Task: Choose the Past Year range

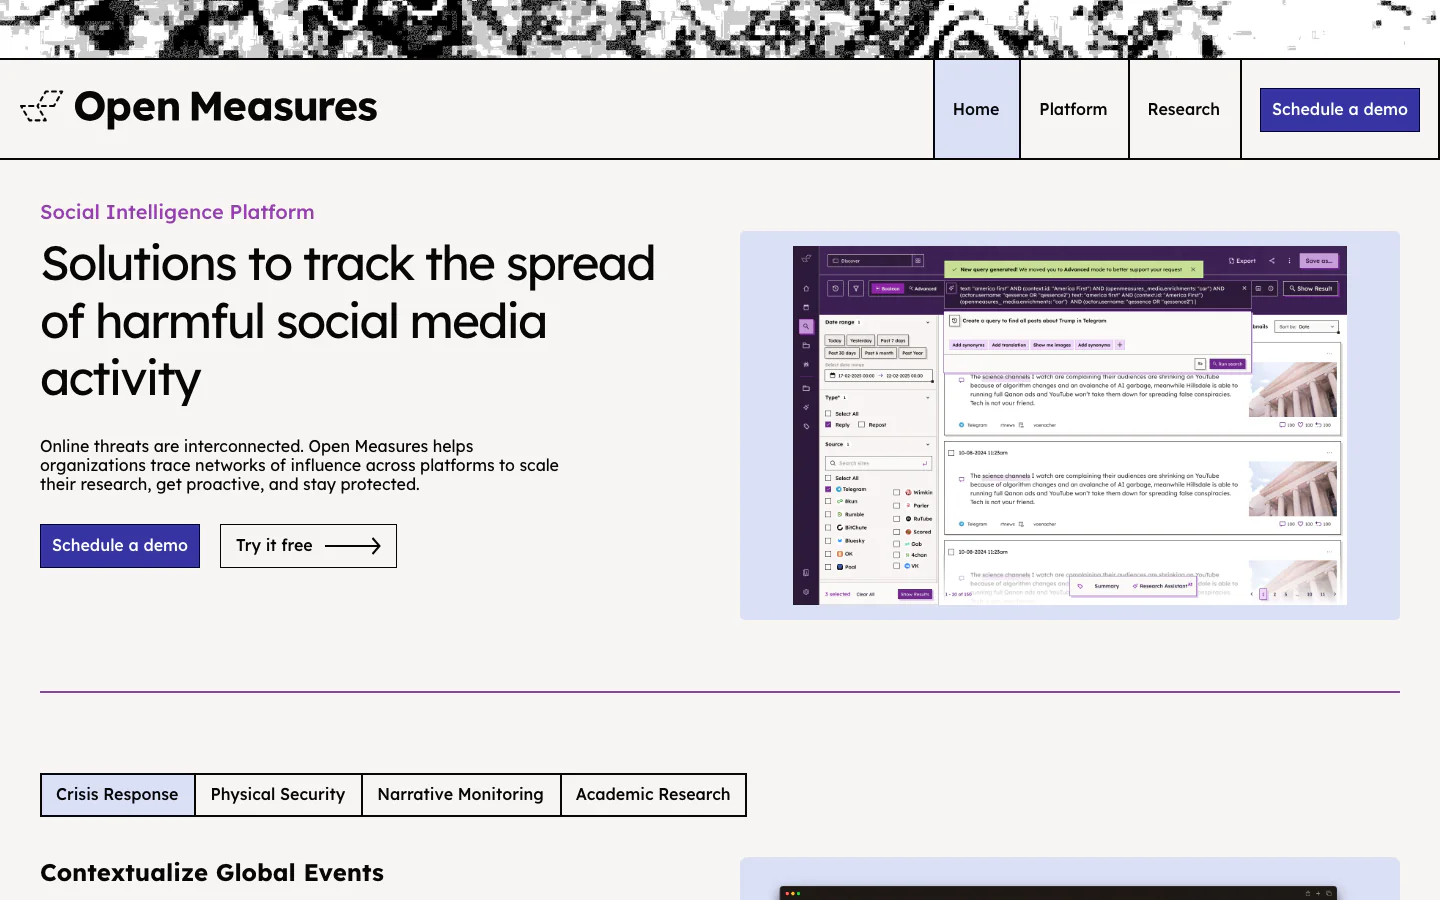Action: pos(913,353)
